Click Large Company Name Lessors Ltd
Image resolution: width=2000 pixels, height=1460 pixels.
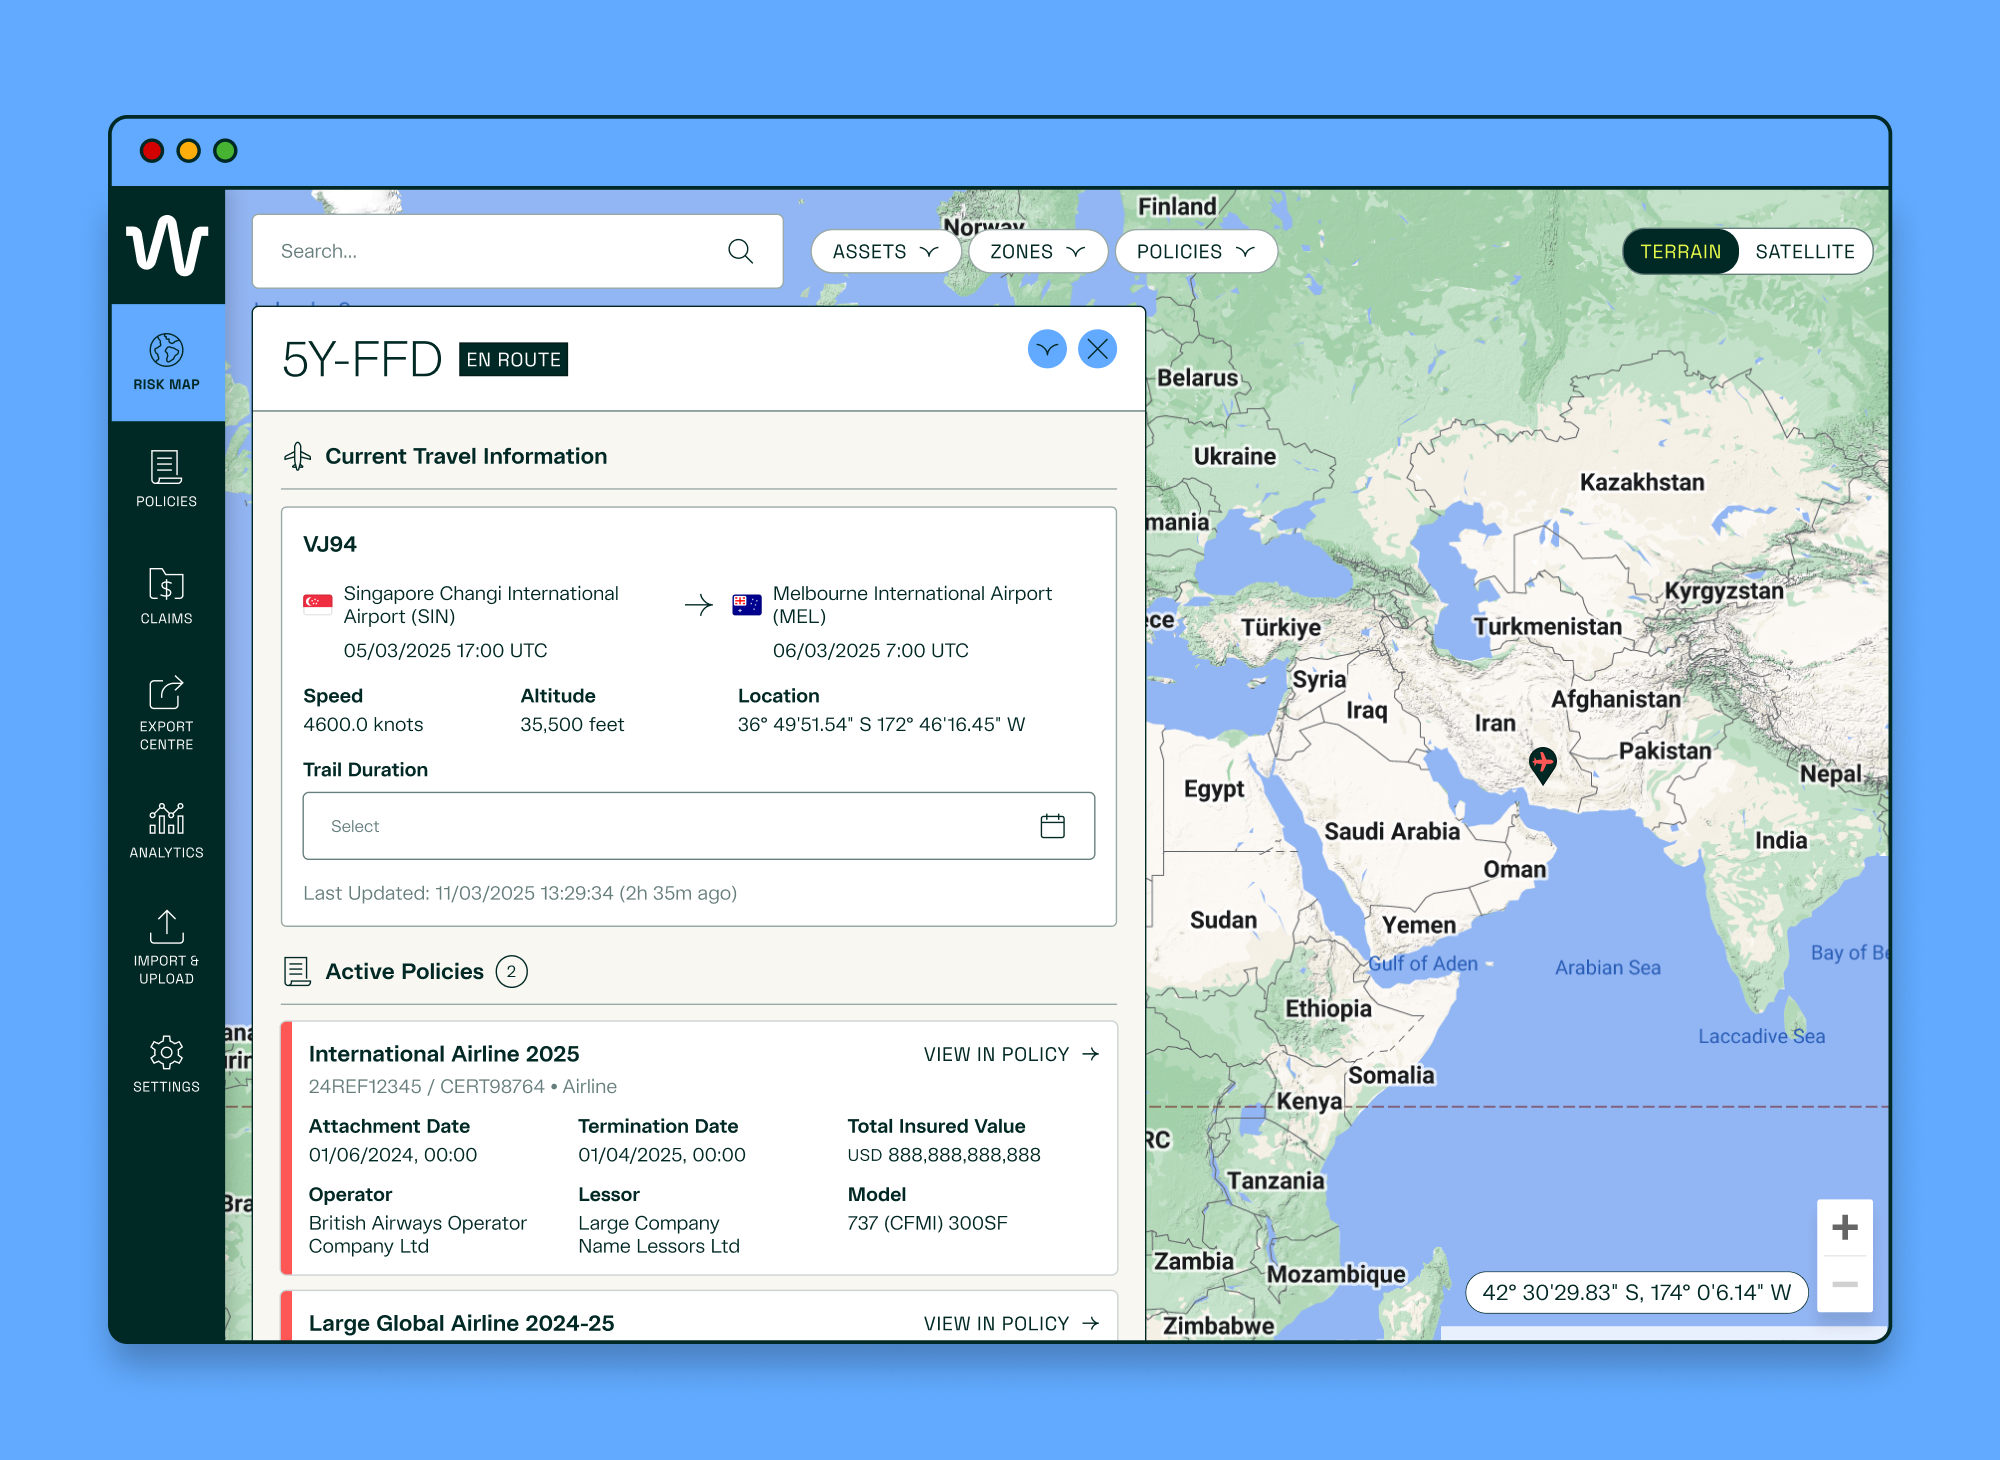point(659,1235)
